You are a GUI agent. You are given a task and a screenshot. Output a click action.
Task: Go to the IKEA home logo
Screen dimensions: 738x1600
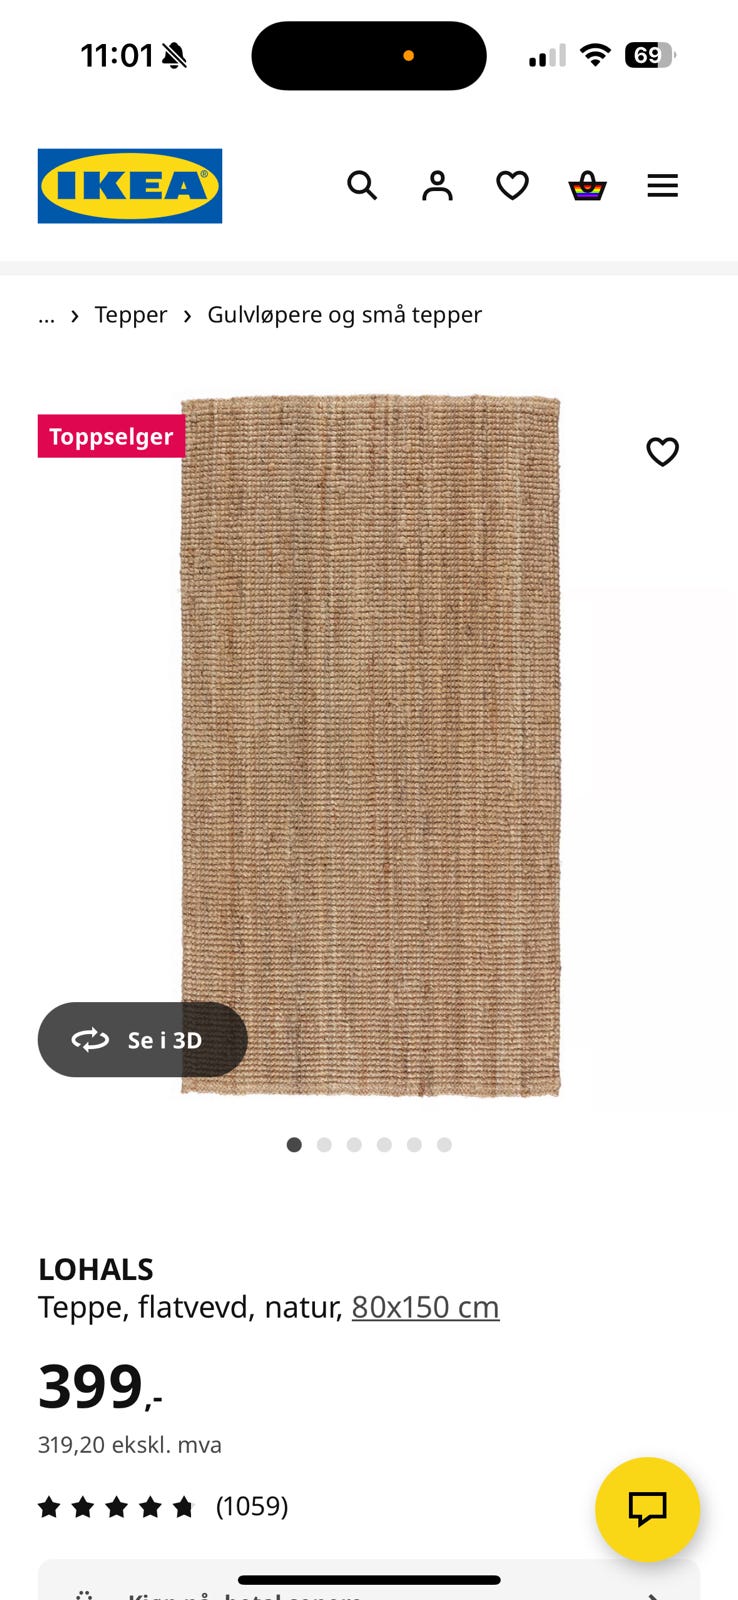pos(130,186)
